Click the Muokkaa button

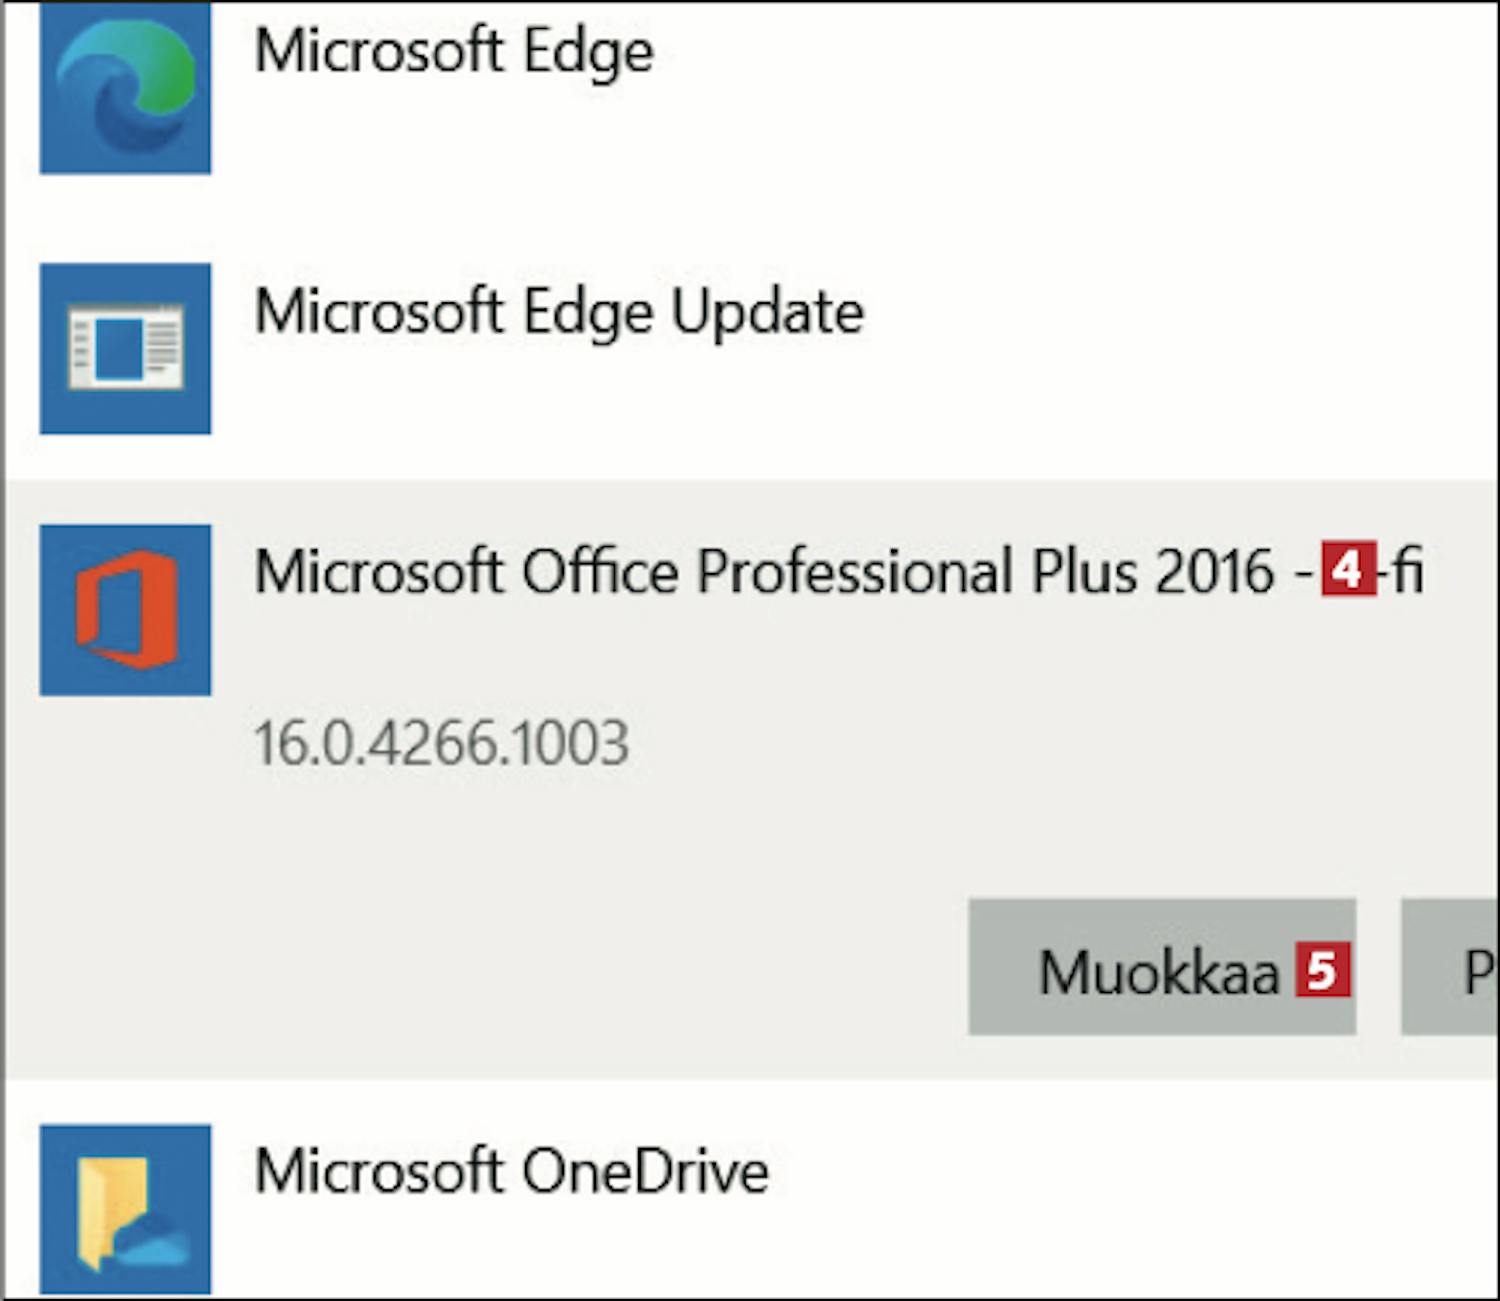(1162, 967)
